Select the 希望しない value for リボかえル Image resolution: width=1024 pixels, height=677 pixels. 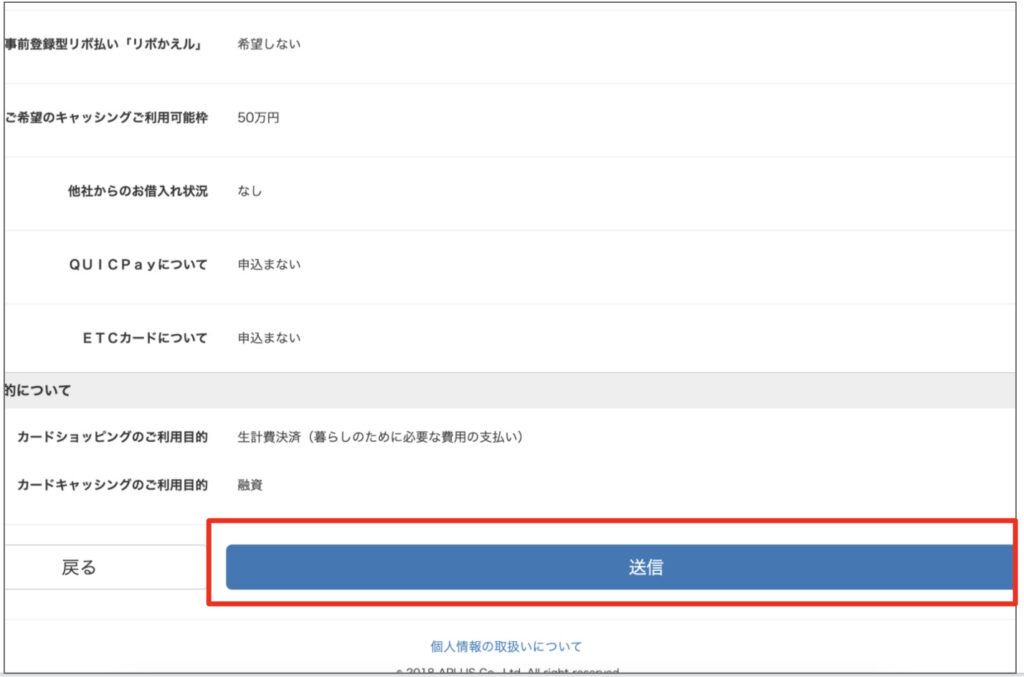269,44
